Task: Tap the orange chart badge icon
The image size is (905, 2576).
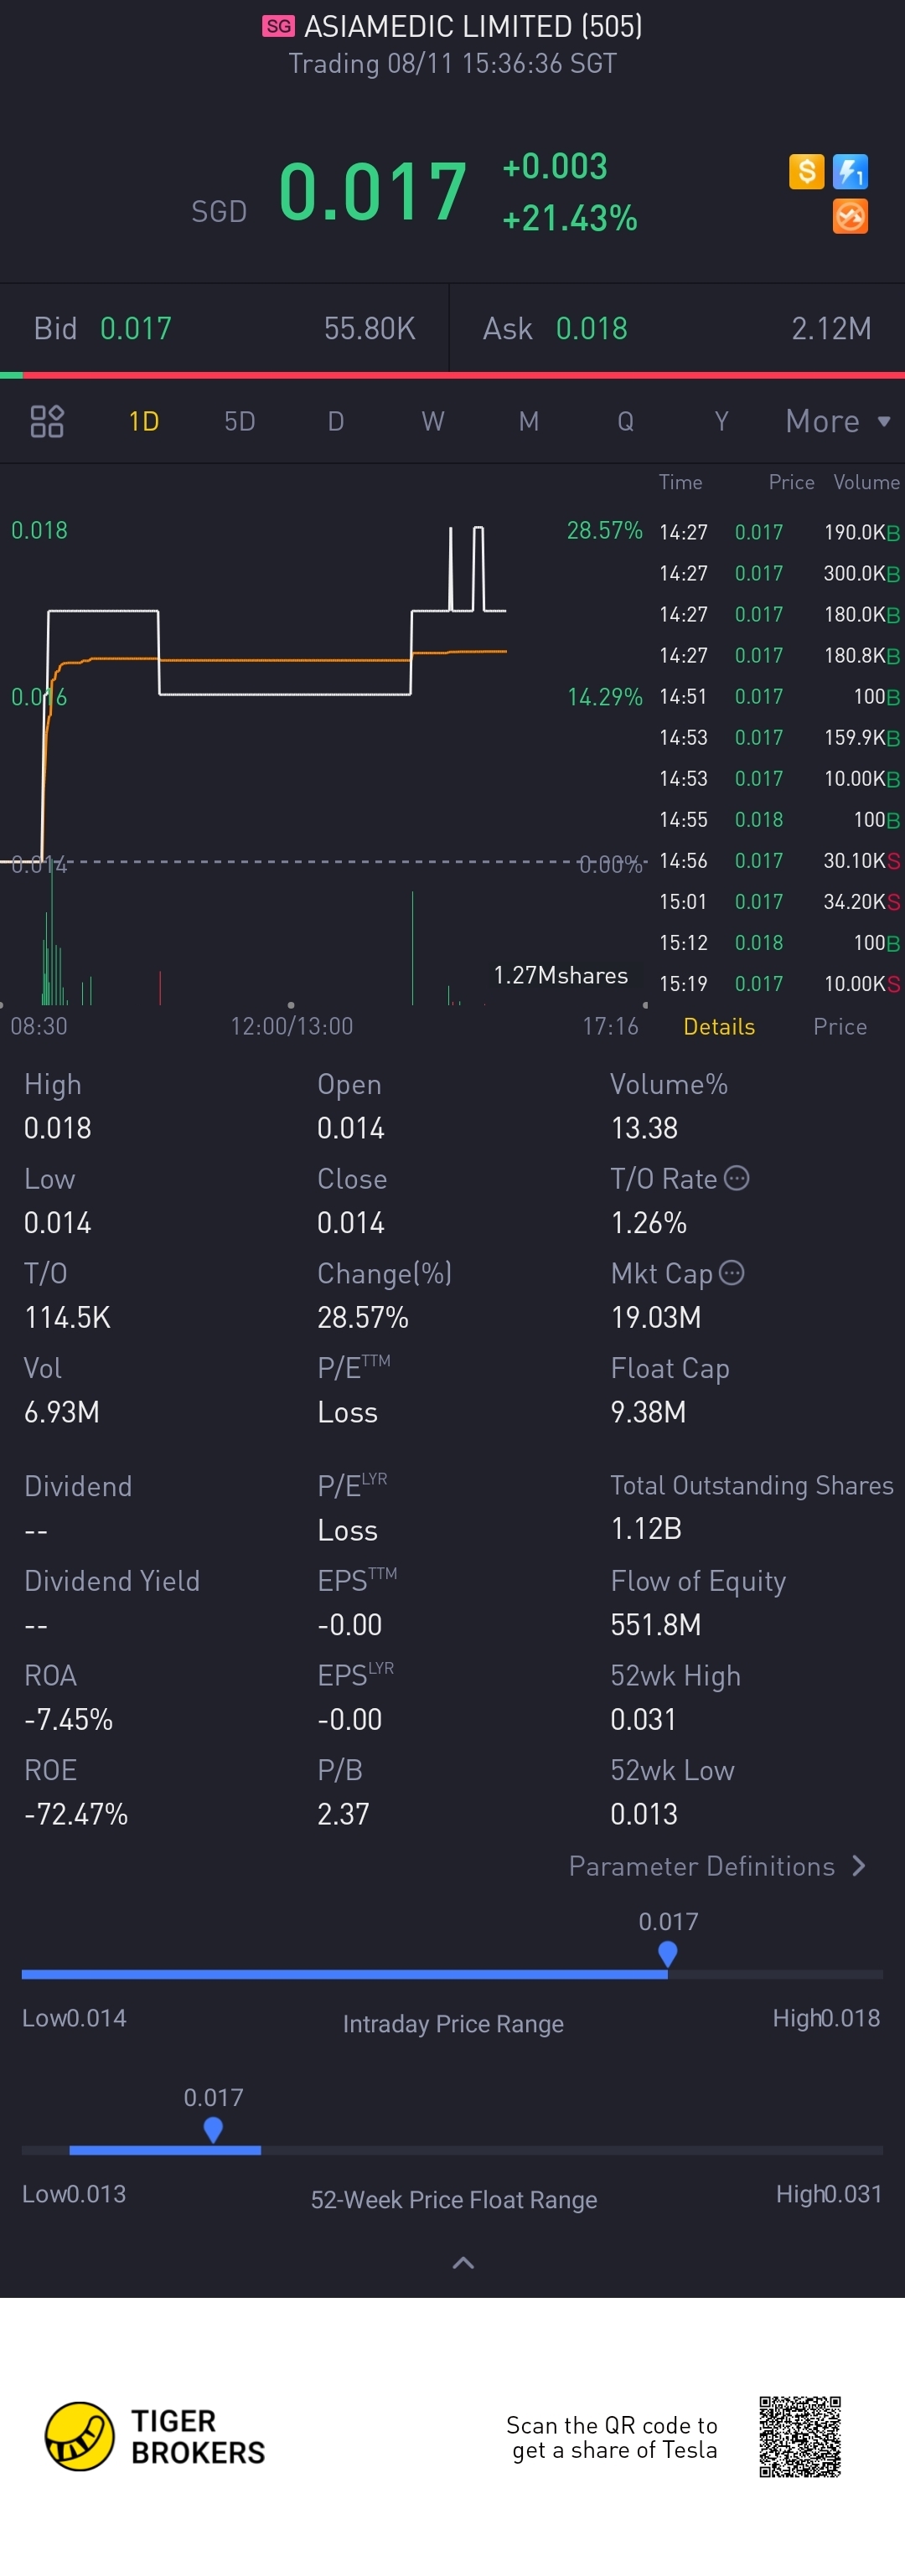Action: [x=850, y=216]
